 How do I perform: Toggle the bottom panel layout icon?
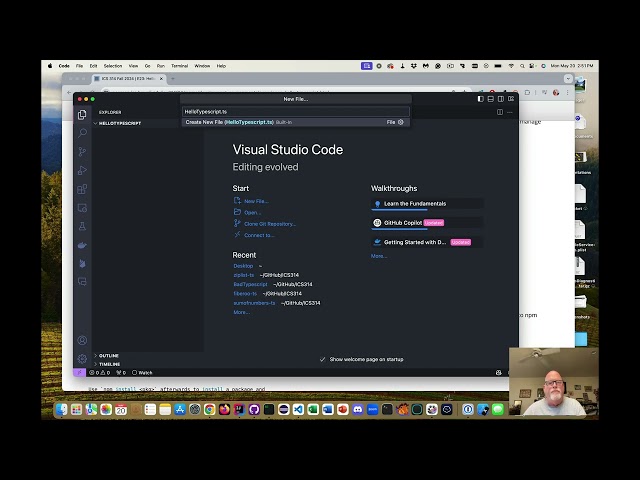[491, 99]
